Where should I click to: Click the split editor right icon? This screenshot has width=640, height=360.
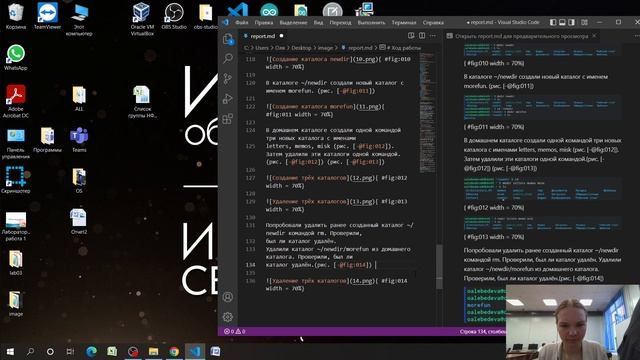coord(422,36)
